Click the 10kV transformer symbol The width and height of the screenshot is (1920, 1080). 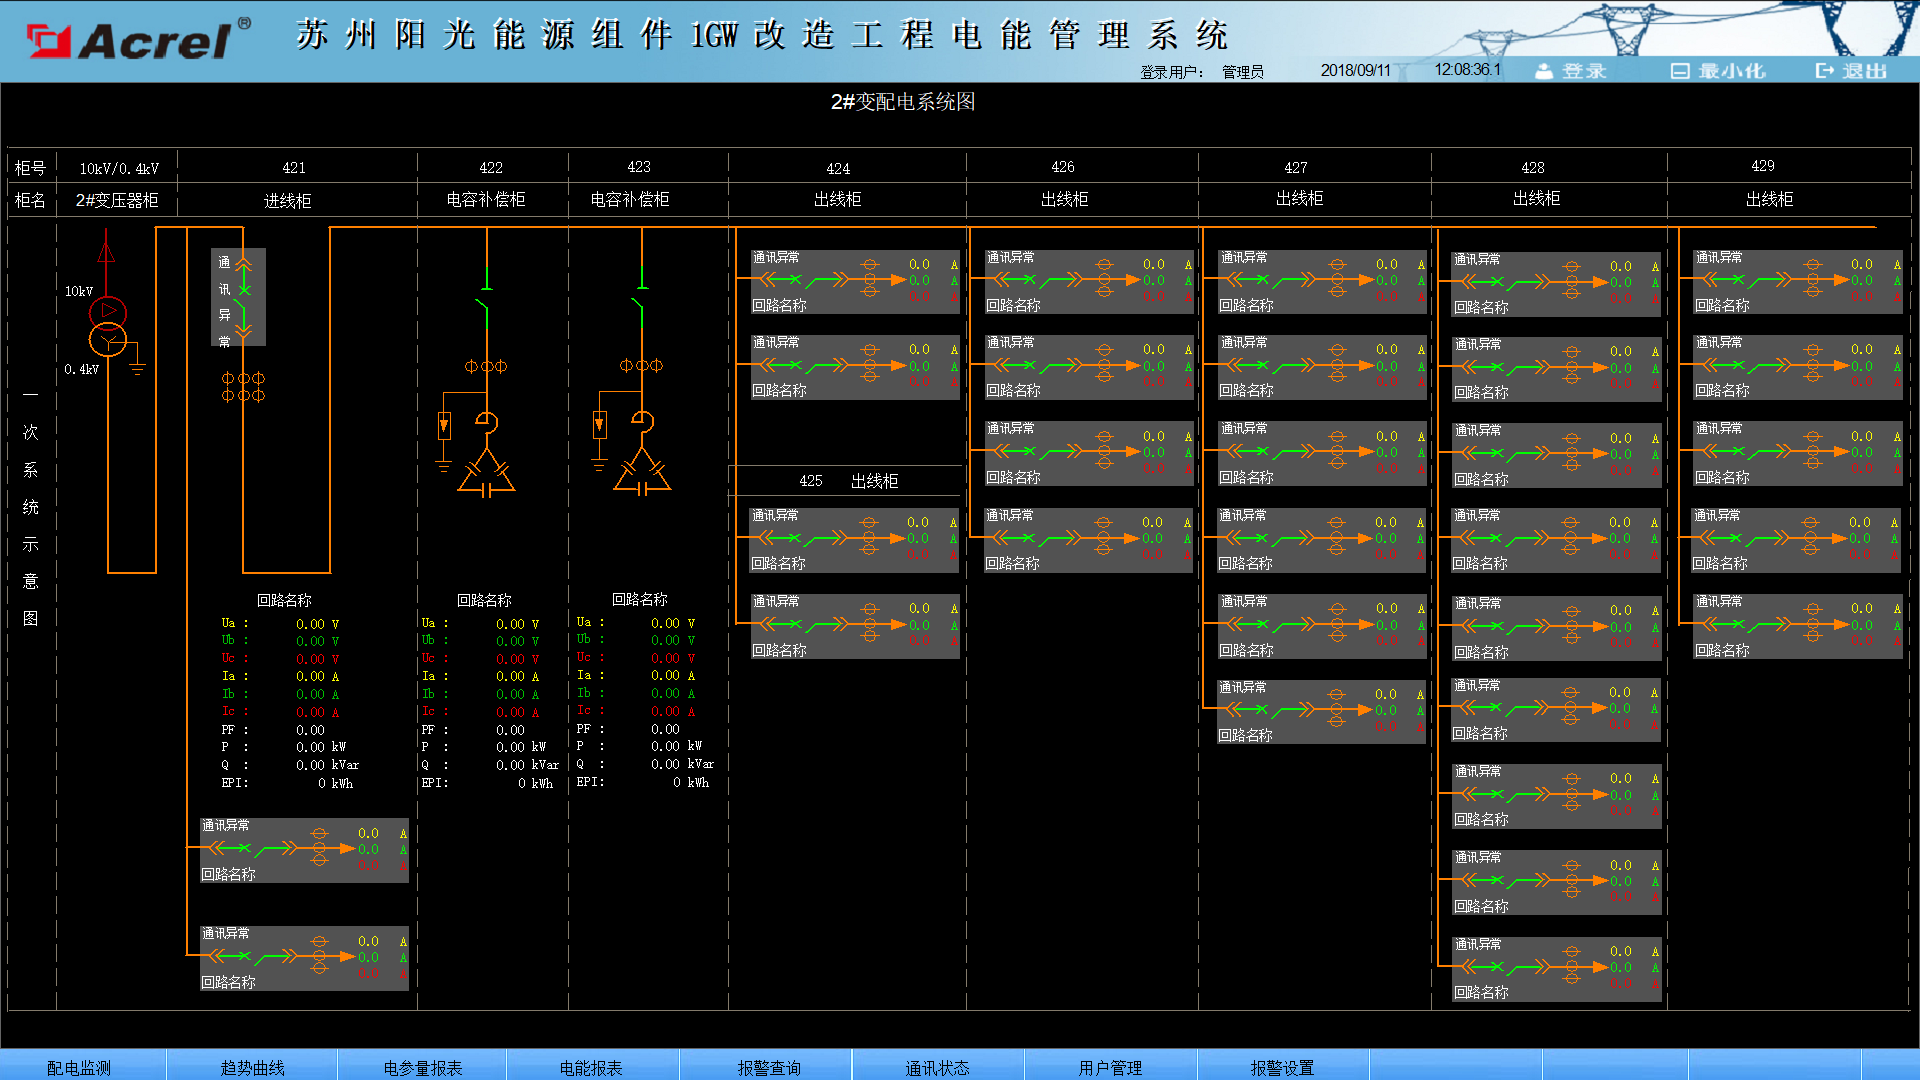[x=108, y=326]
